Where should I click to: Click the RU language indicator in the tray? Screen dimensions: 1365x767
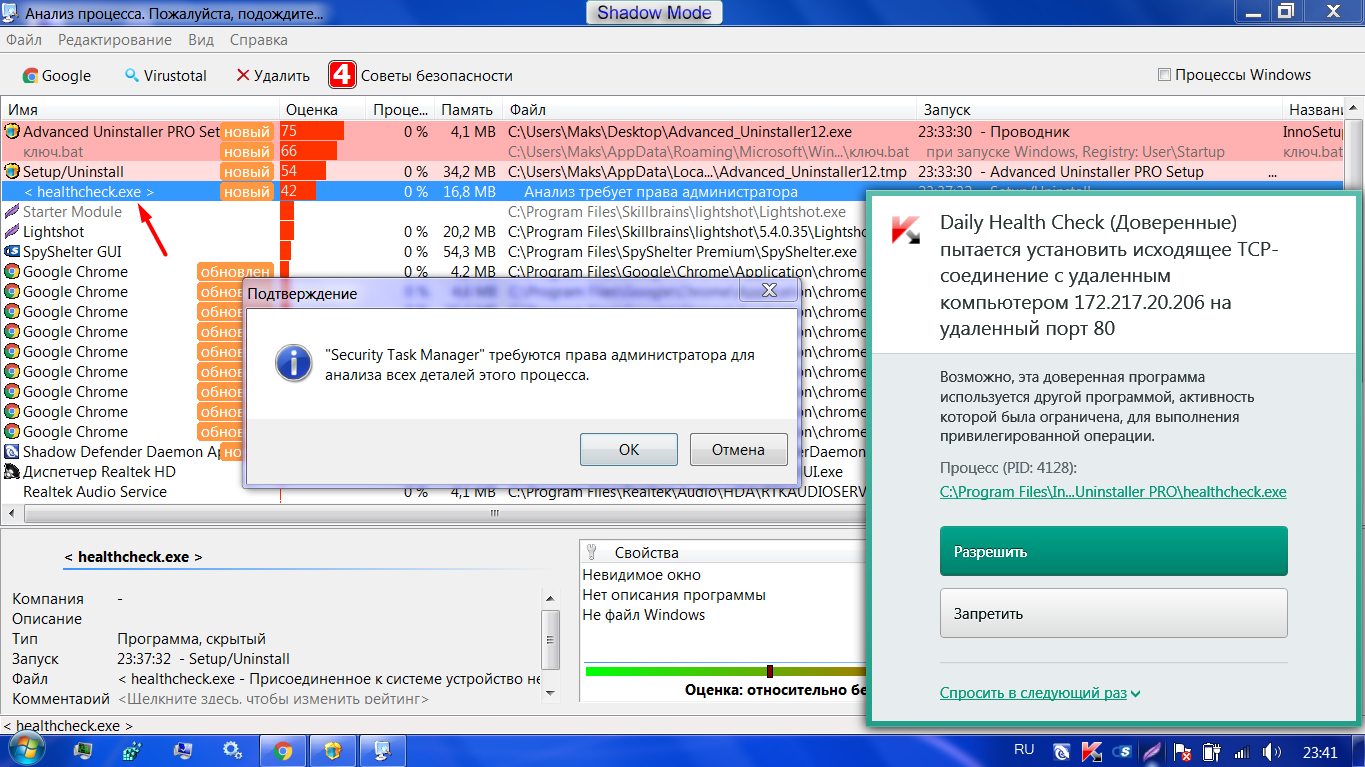[x=1024, y=749]
